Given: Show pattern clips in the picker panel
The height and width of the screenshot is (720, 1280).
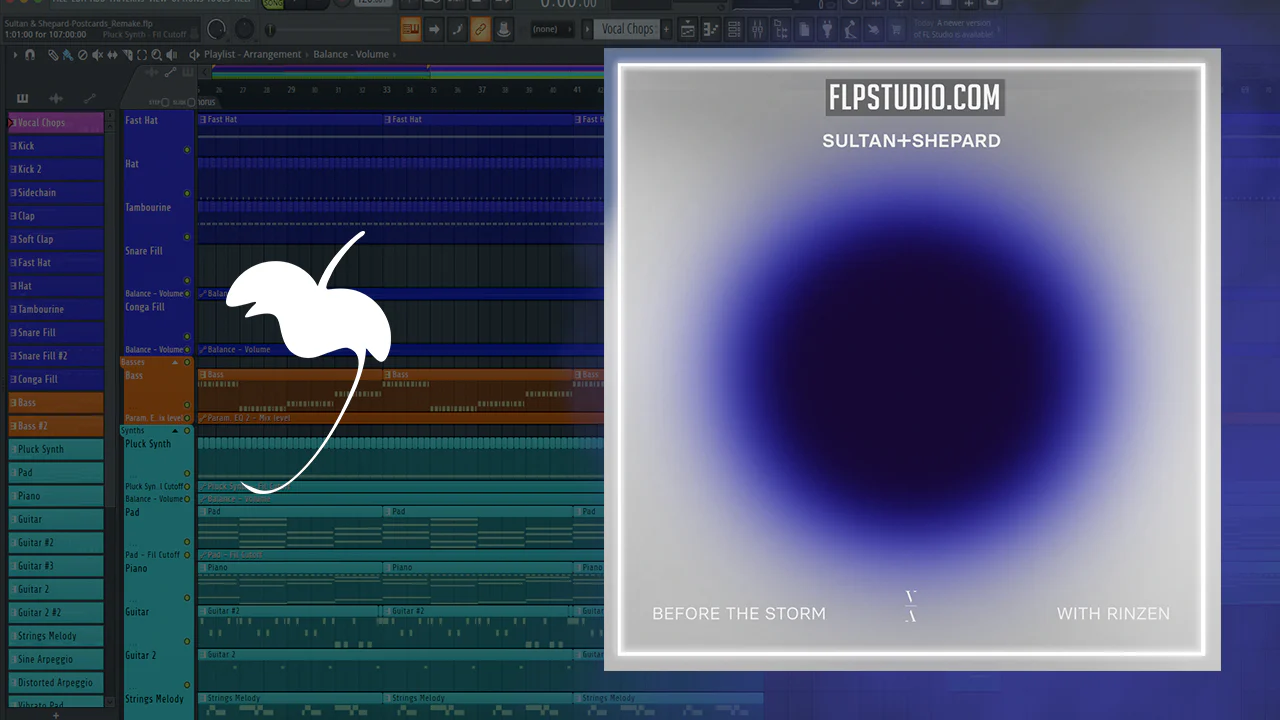Looking at the screenshot, I should coord(23,98).
